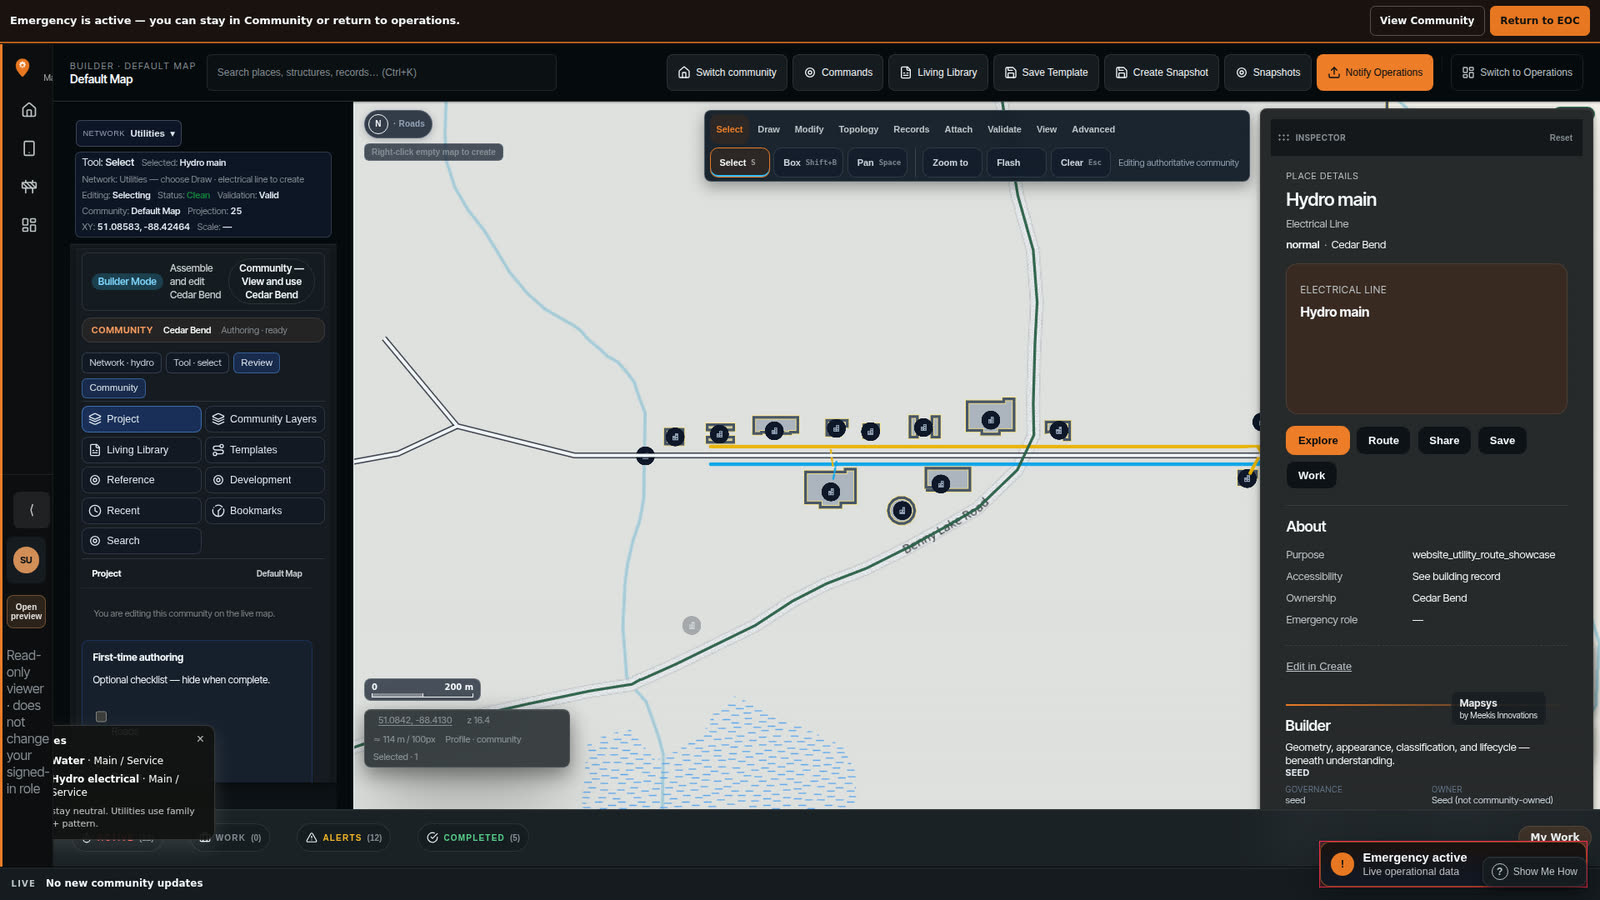Open the road barrier icon in left rail
The height and width of the screenshot is (900, 1600).
click(29, 187)
